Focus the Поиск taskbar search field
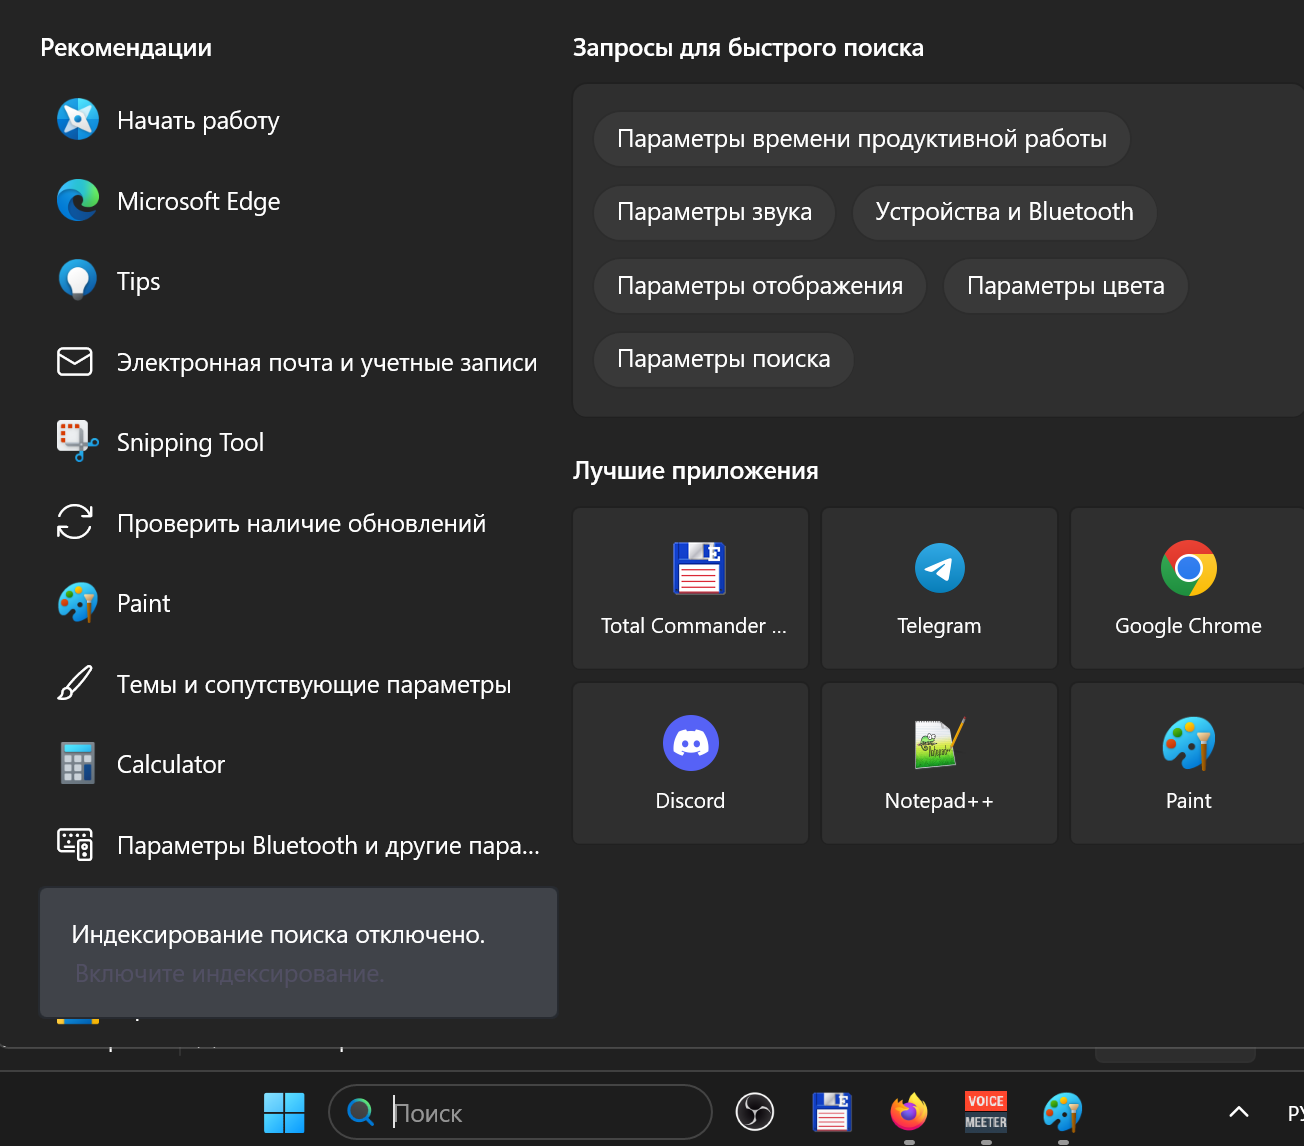The width and height of the screenshot is (1304, 1146). [x=520, y=1112]
